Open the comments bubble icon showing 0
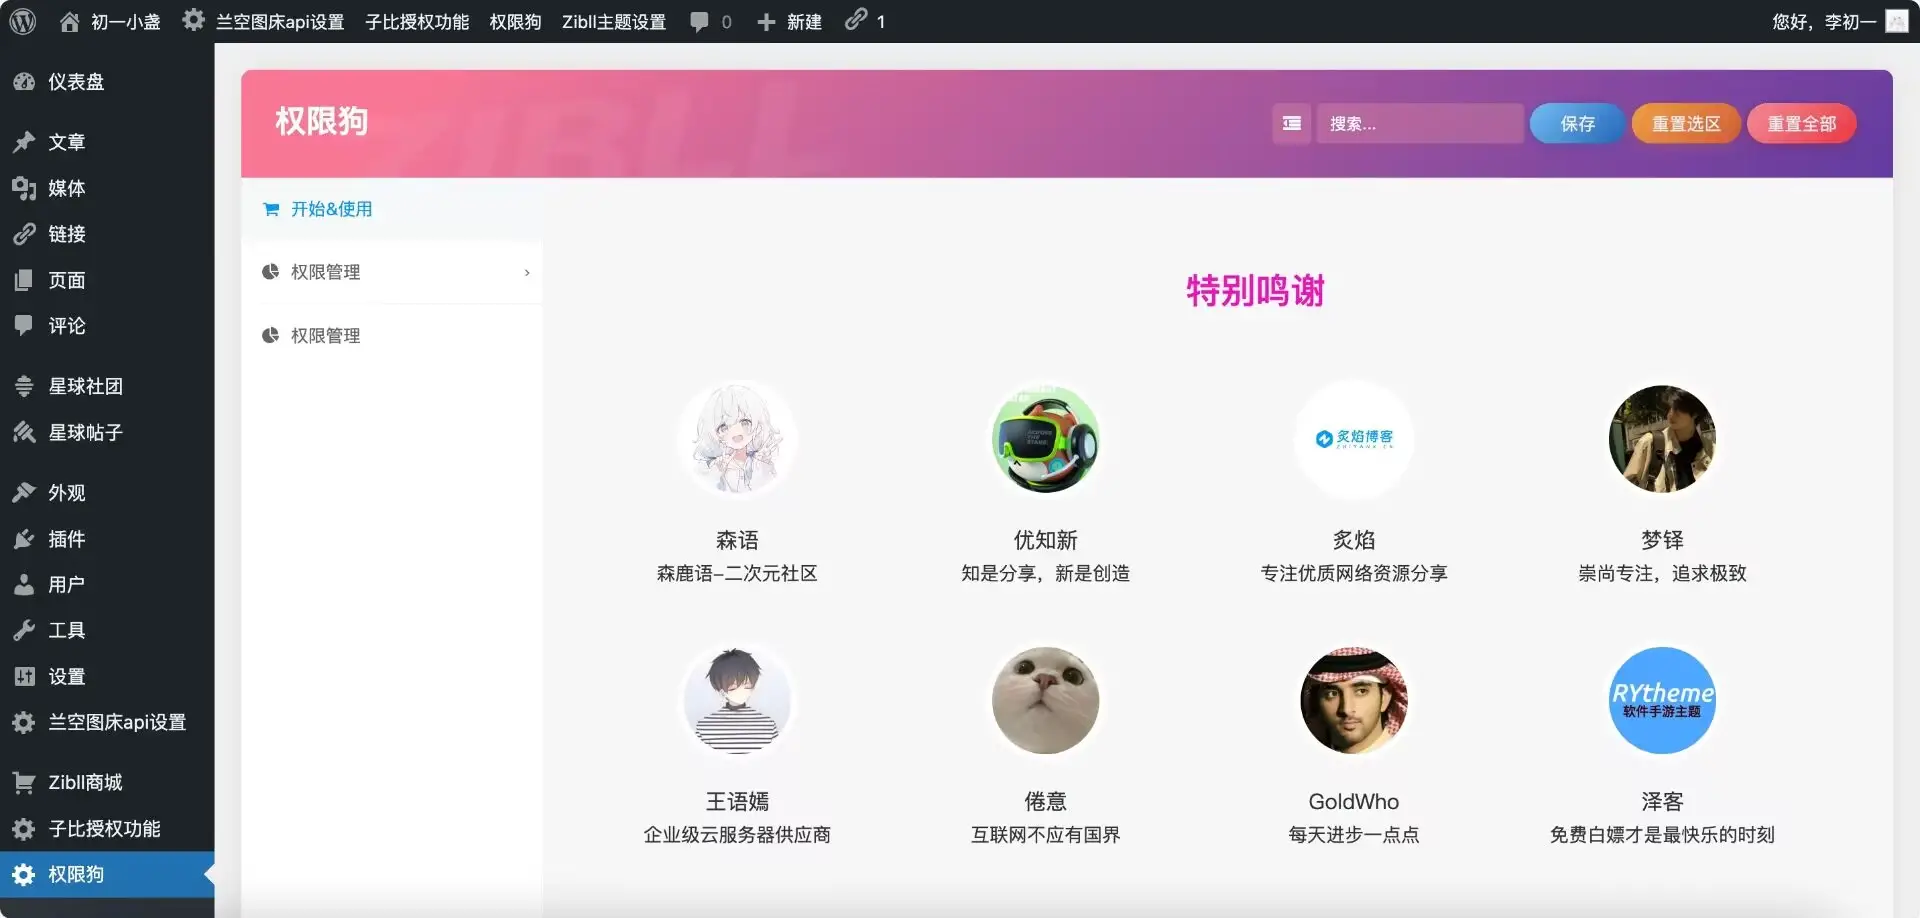 [700, 21]
